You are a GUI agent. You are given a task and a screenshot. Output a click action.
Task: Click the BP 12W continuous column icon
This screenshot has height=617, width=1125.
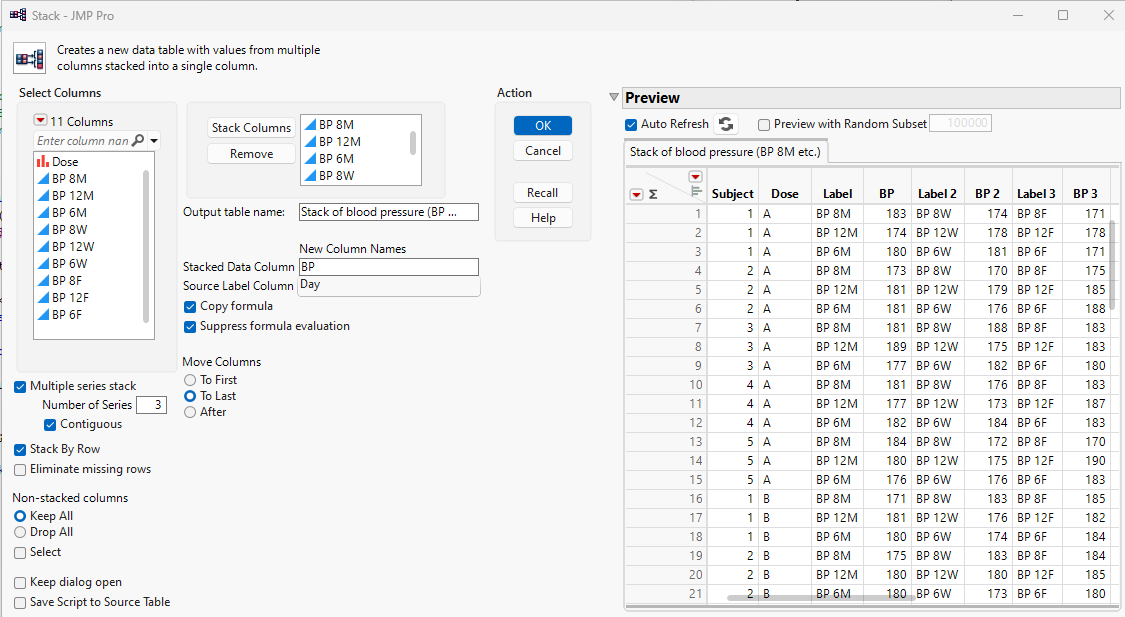pyautogui.click(x=43, y=246)
